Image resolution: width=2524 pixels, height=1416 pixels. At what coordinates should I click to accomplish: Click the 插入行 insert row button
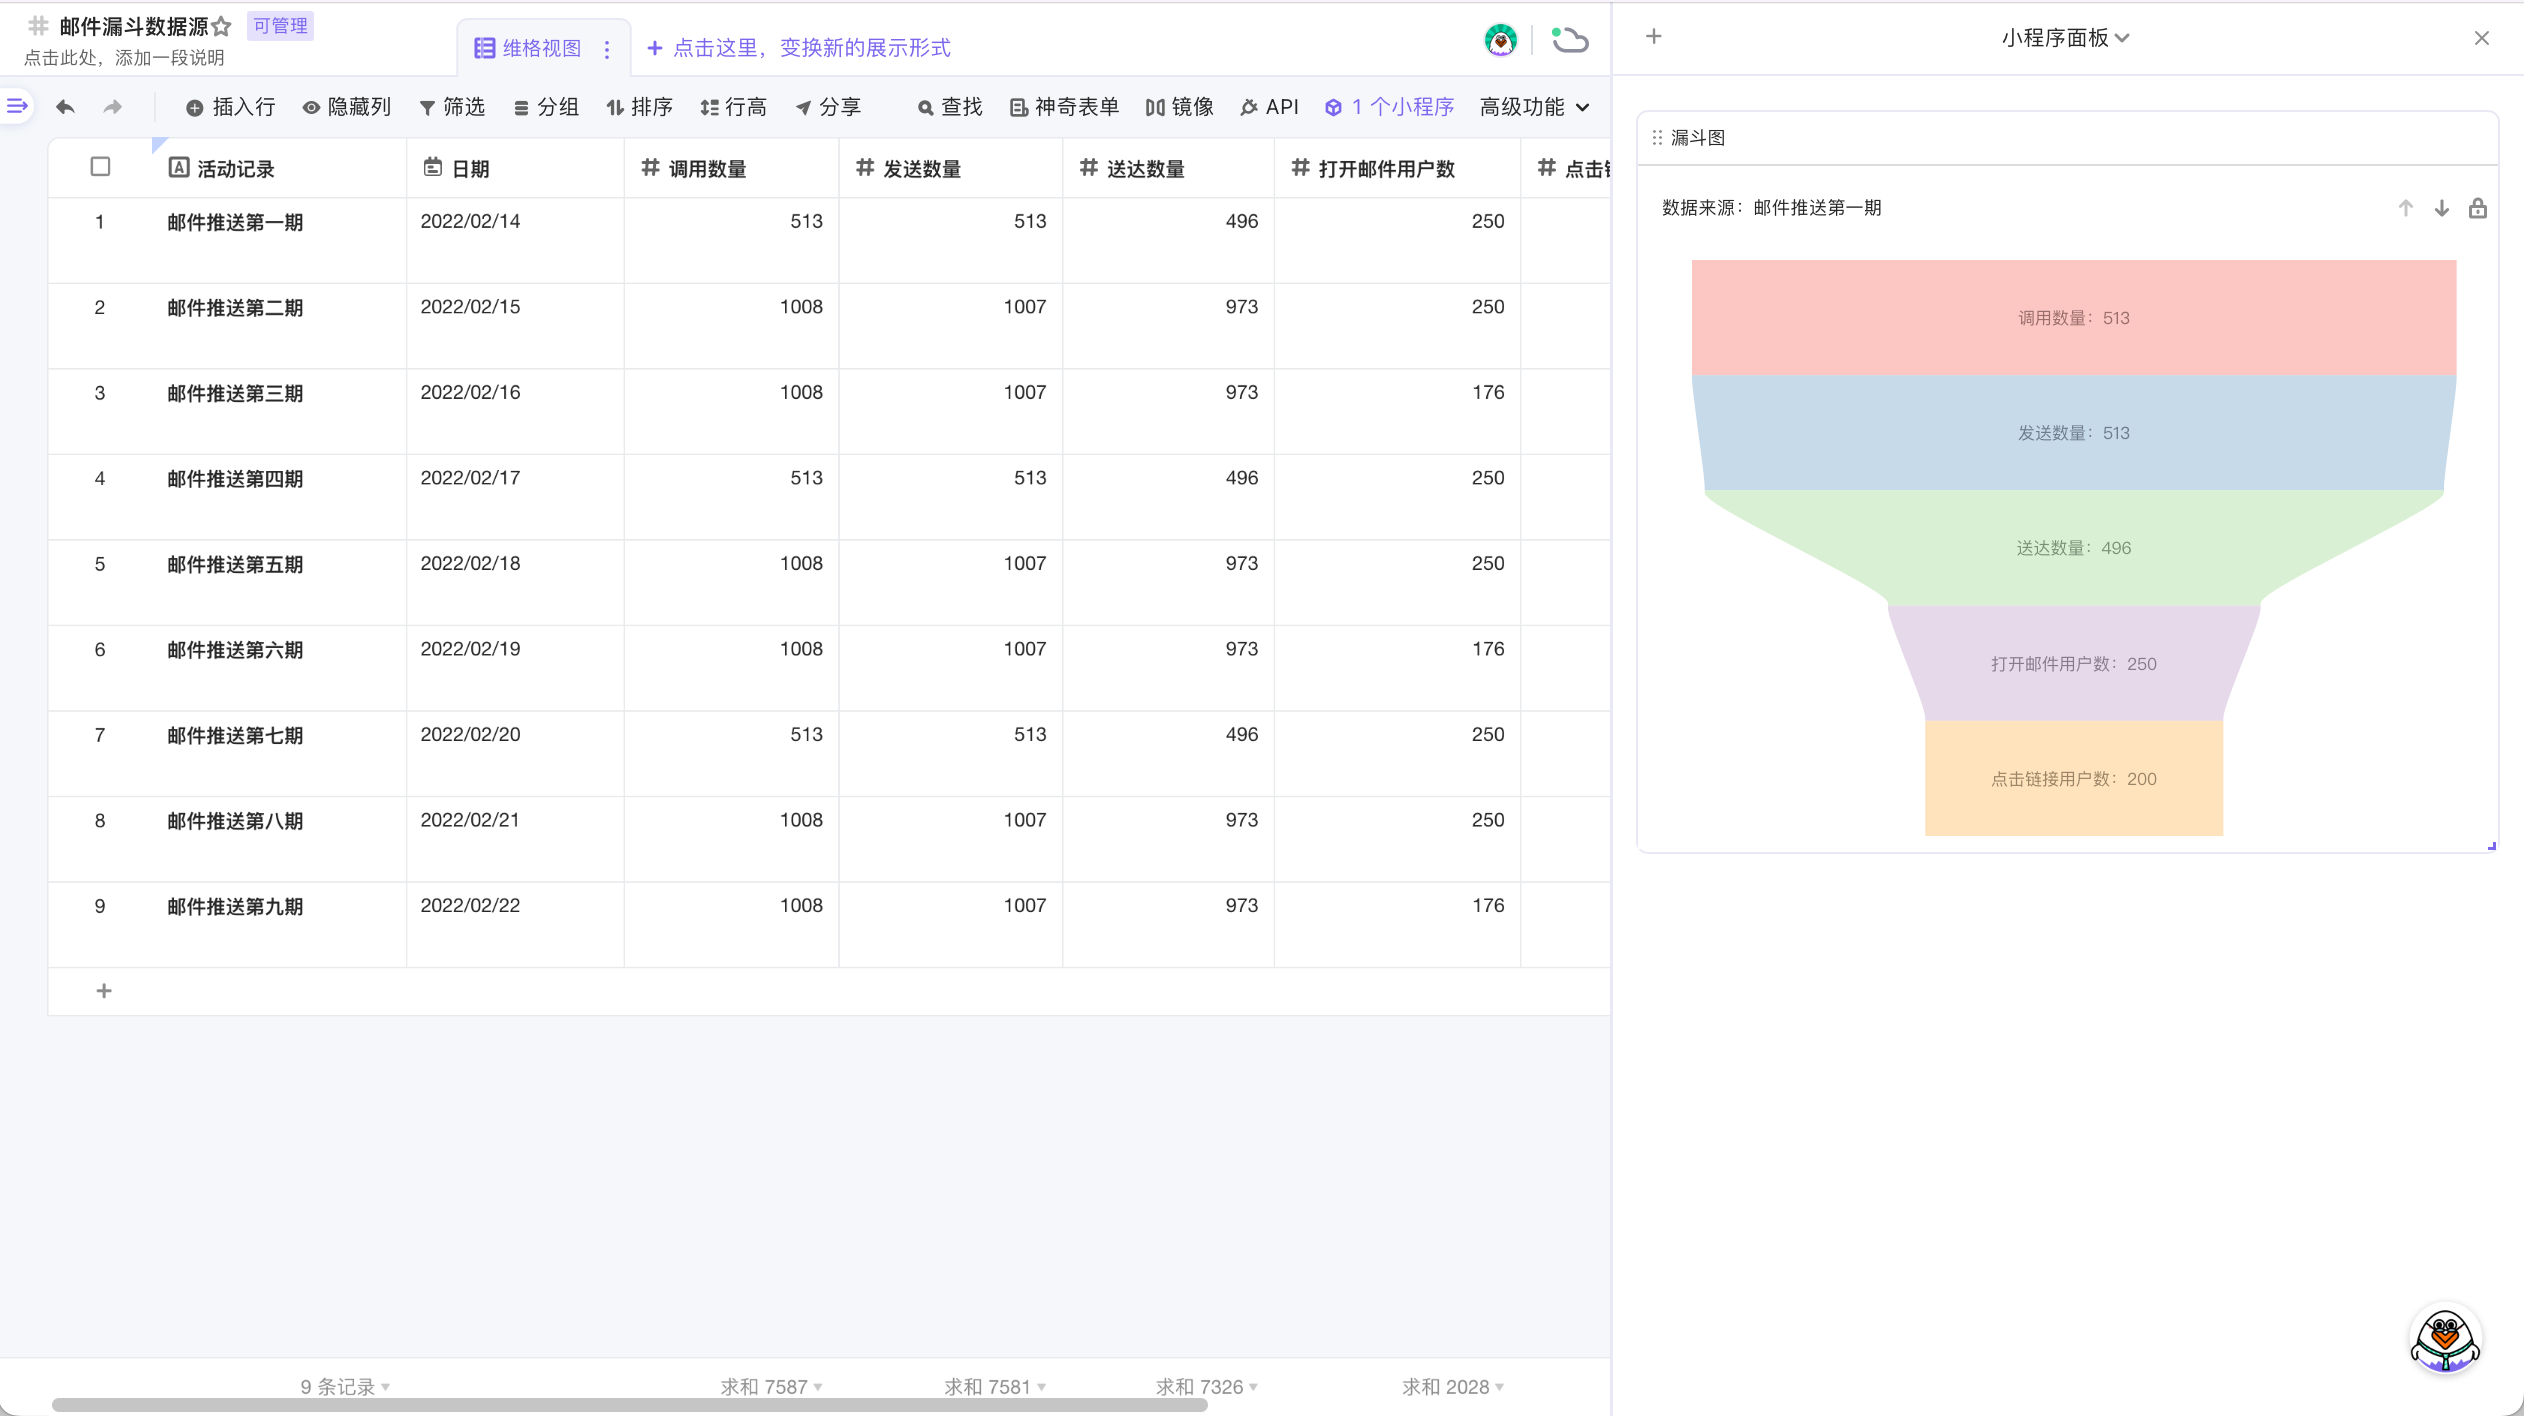231,107
